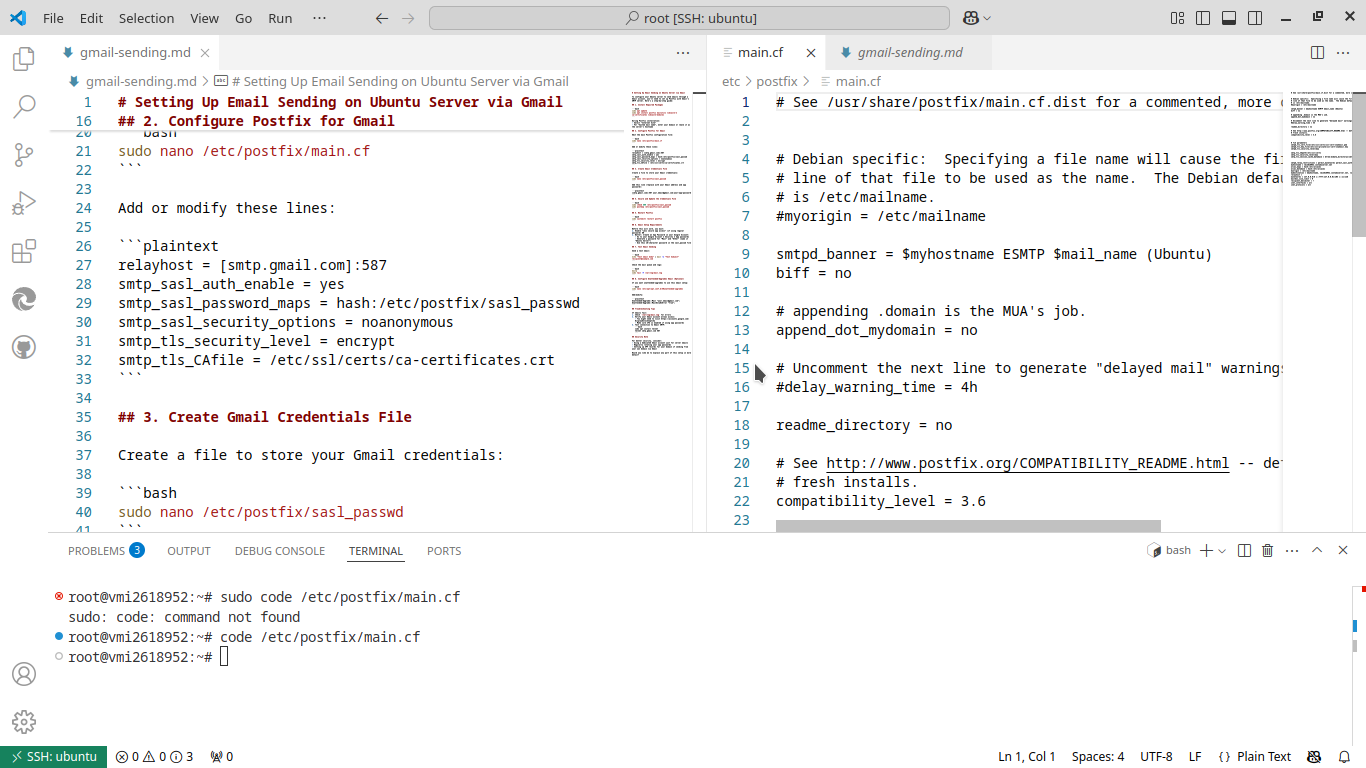This screenshot has height=768, width=1366.
Task: Toggle the primary side bar
Action: point(1203,18)
